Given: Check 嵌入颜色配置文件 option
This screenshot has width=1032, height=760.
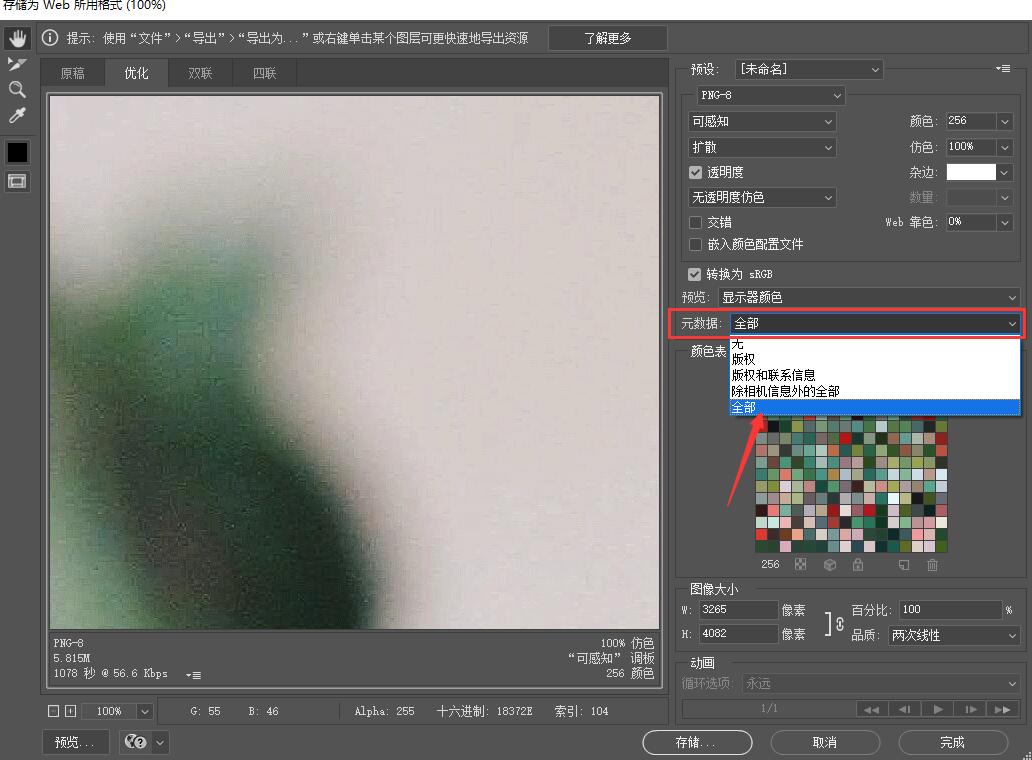Looking at the screenshot, I should pos(695,244).
